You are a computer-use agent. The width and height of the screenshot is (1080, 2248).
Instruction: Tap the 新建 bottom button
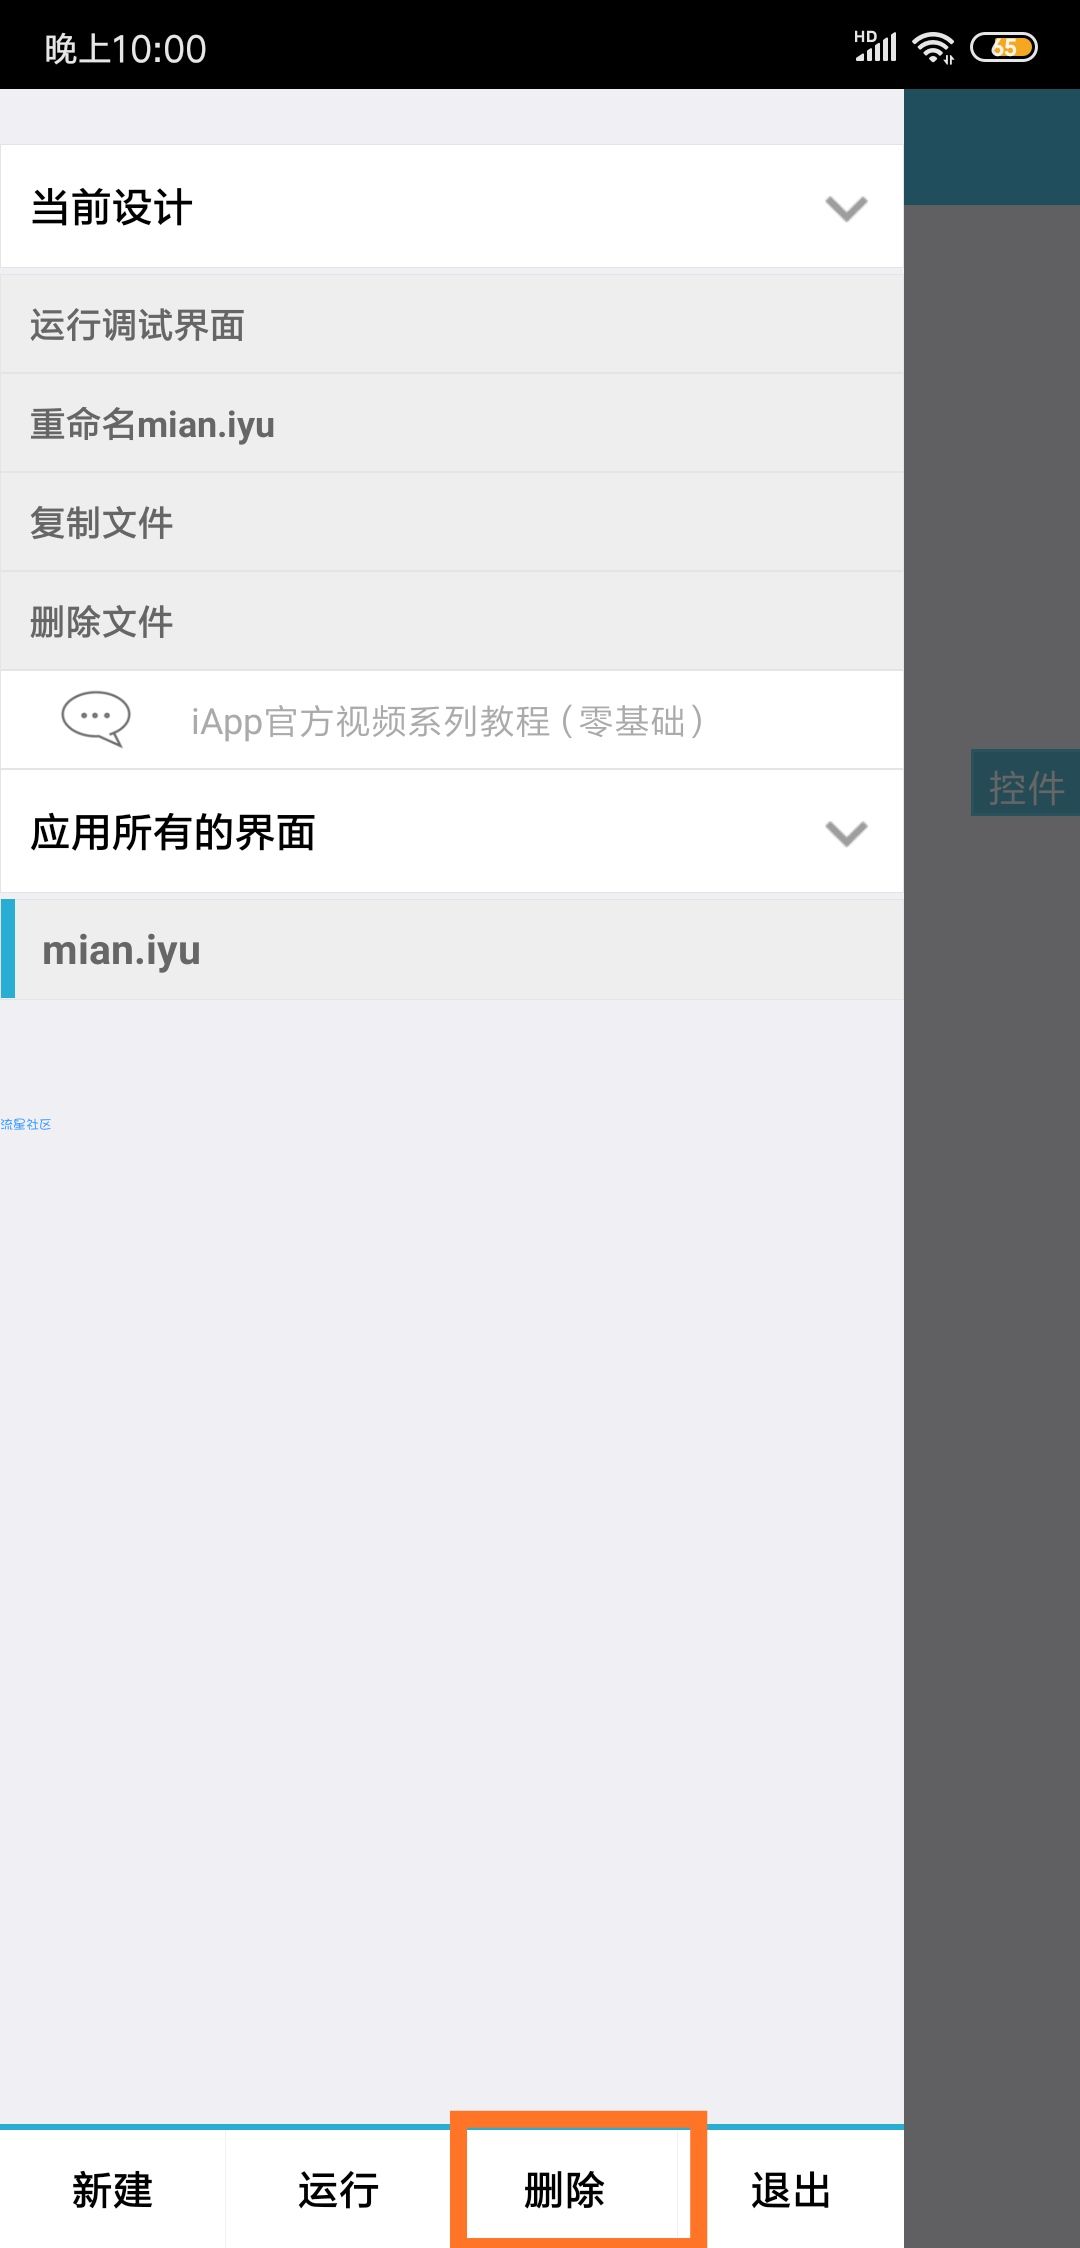112,2190
